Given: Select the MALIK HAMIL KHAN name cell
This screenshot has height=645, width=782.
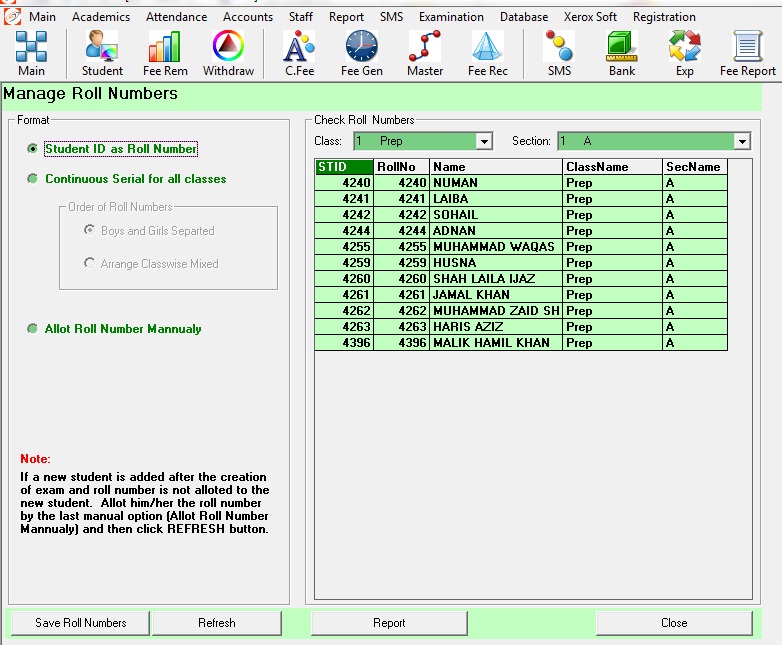Looking at the screenshot, I should 496,342.
